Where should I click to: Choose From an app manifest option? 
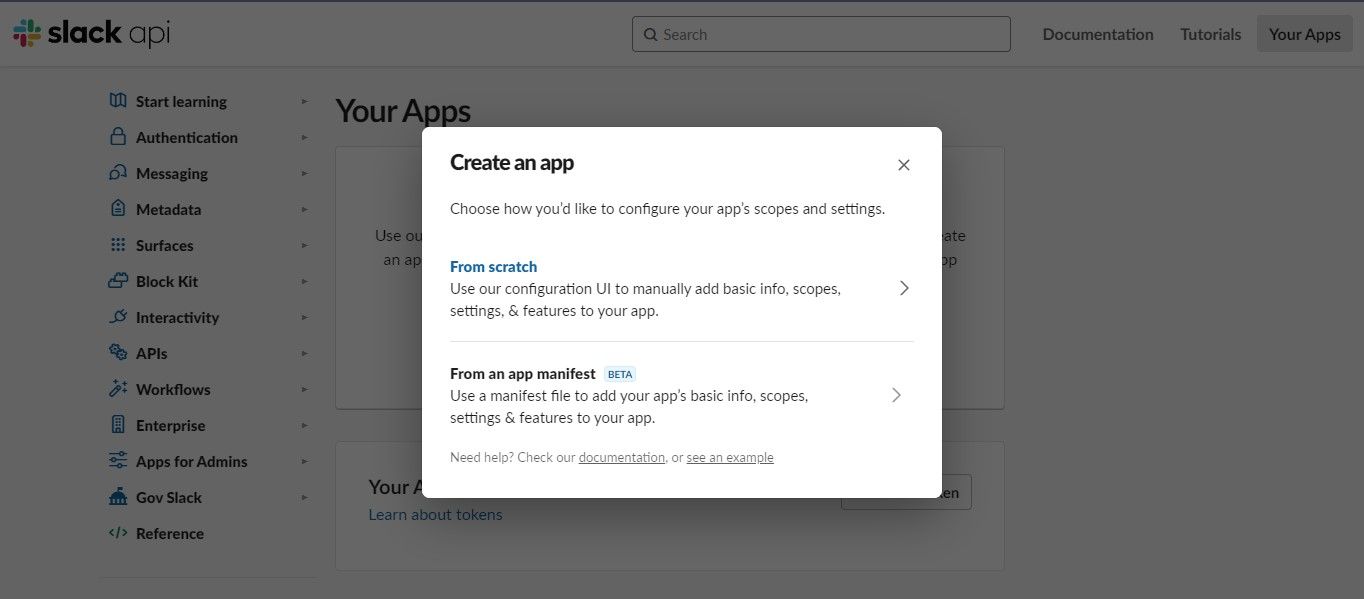point(521,373)
